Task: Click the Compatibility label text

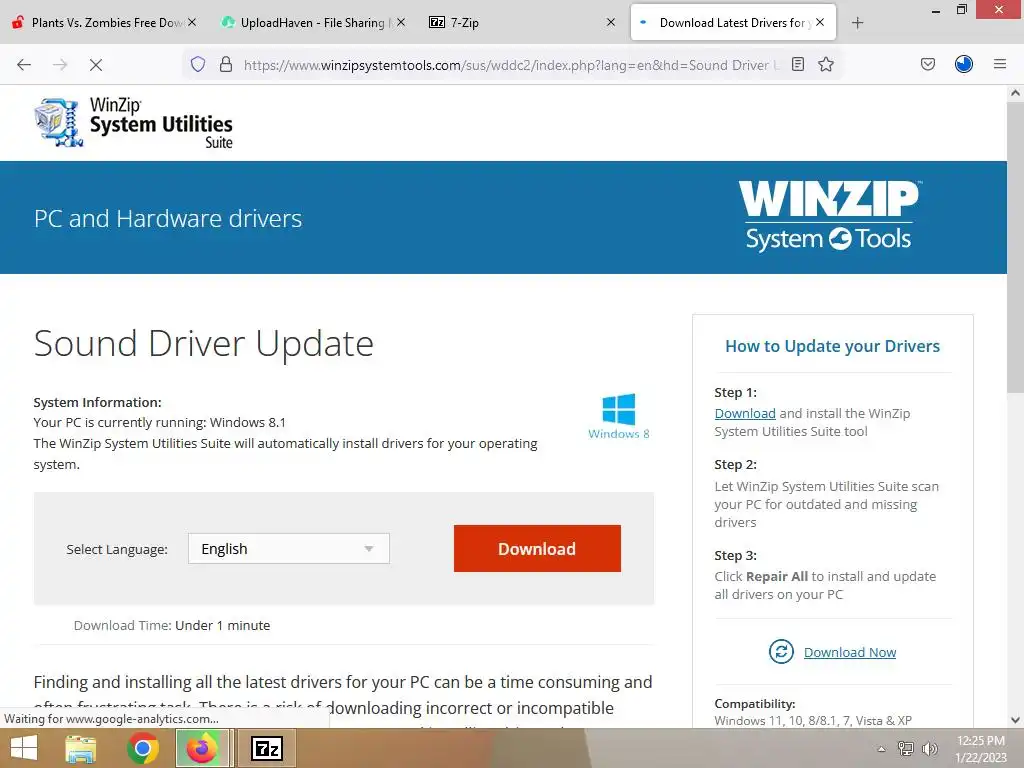Action: [754, 703]
